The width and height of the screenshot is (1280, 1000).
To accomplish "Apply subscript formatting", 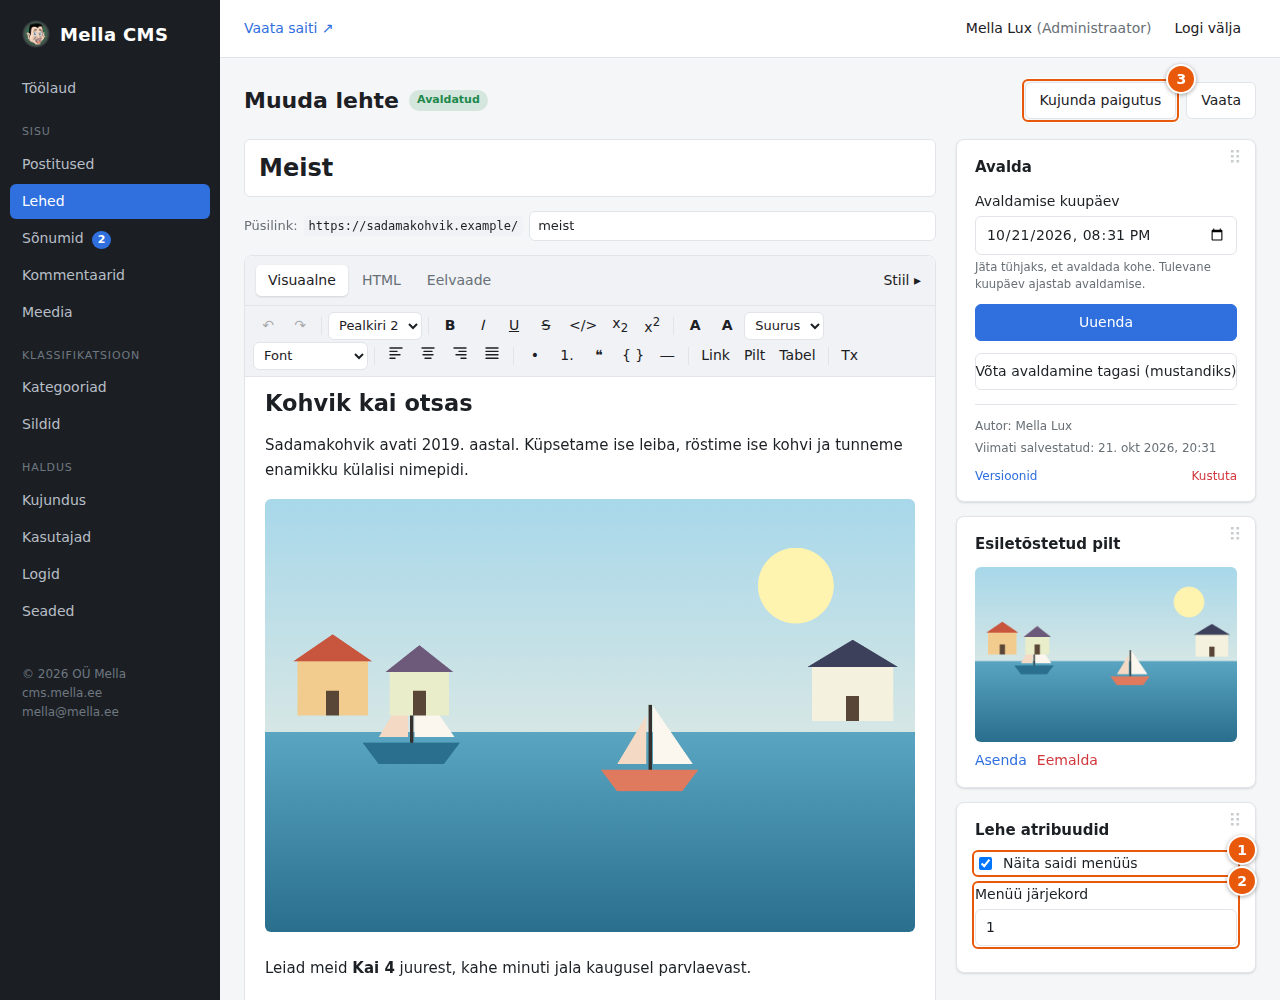I will point(620,325).
